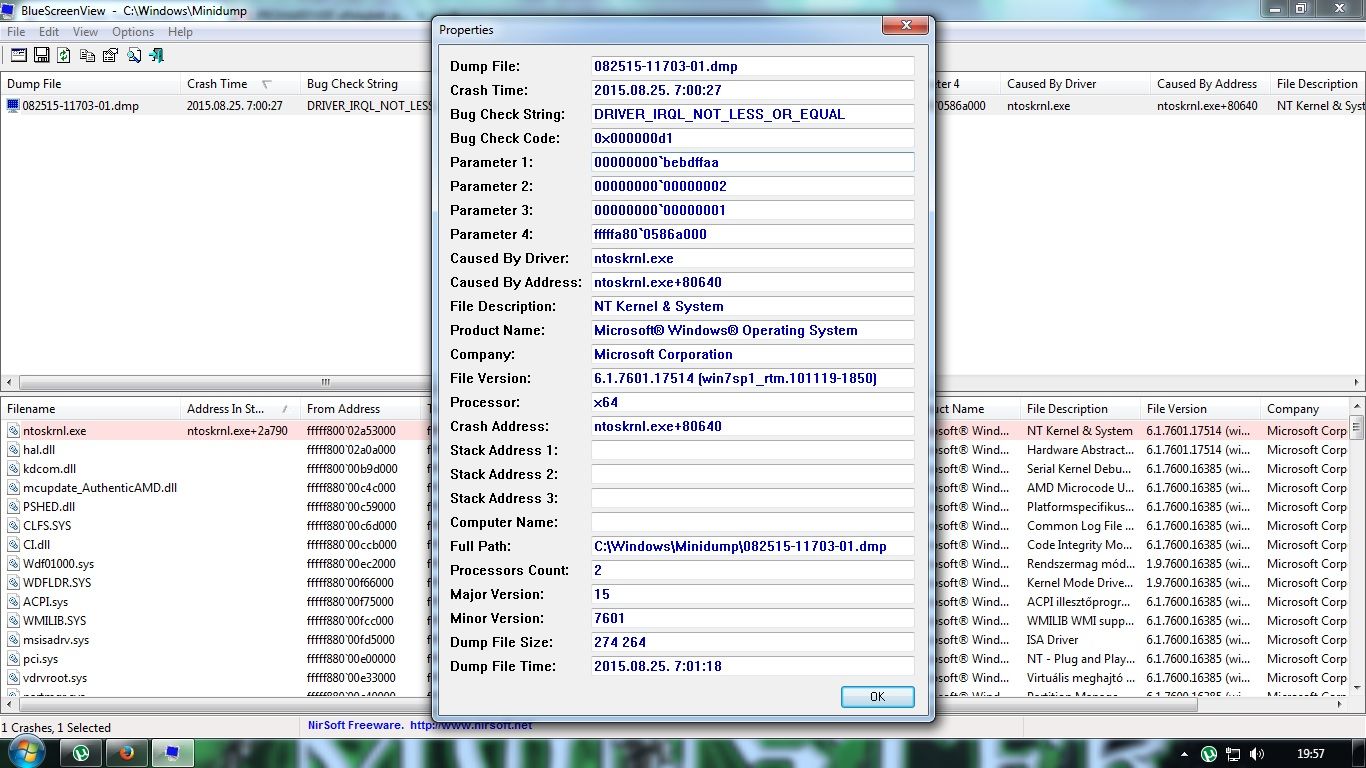This screenshot has width=1366, height=768.
Task: Open the network icon in the system tray
Action: 1234,754
